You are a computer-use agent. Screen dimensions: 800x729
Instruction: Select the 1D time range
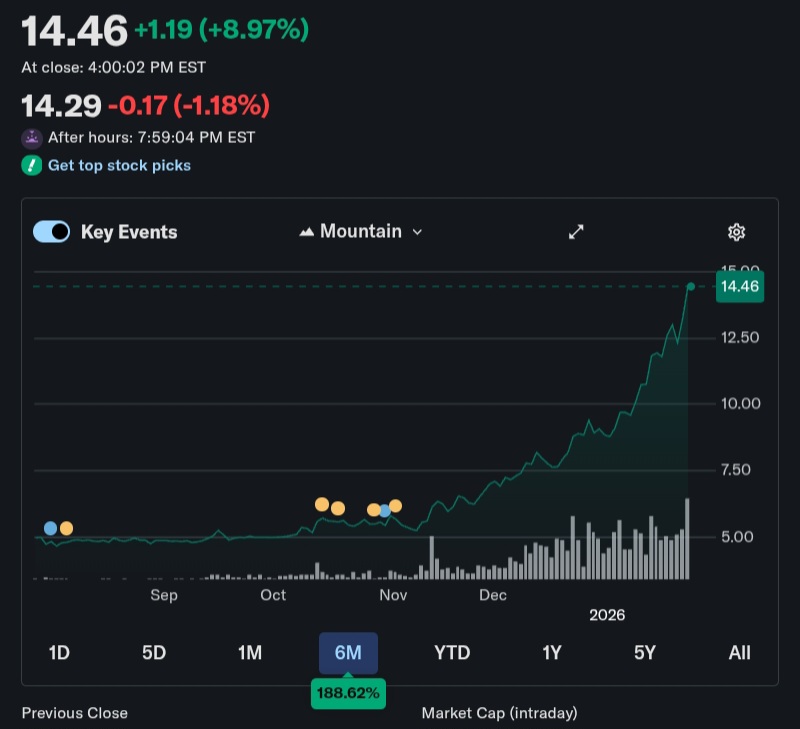coord(59,652)
